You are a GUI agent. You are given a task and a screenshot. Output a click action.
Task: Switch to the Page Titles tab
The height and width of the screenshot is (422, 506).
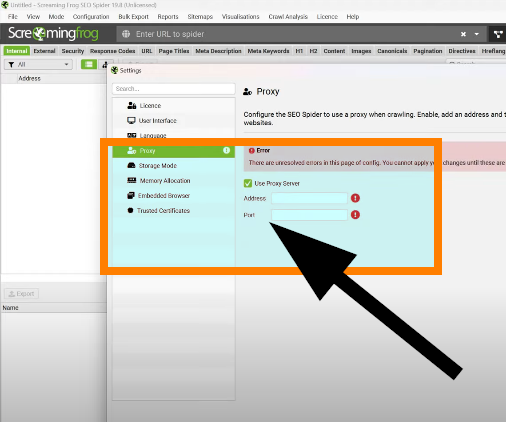point(174,51)
